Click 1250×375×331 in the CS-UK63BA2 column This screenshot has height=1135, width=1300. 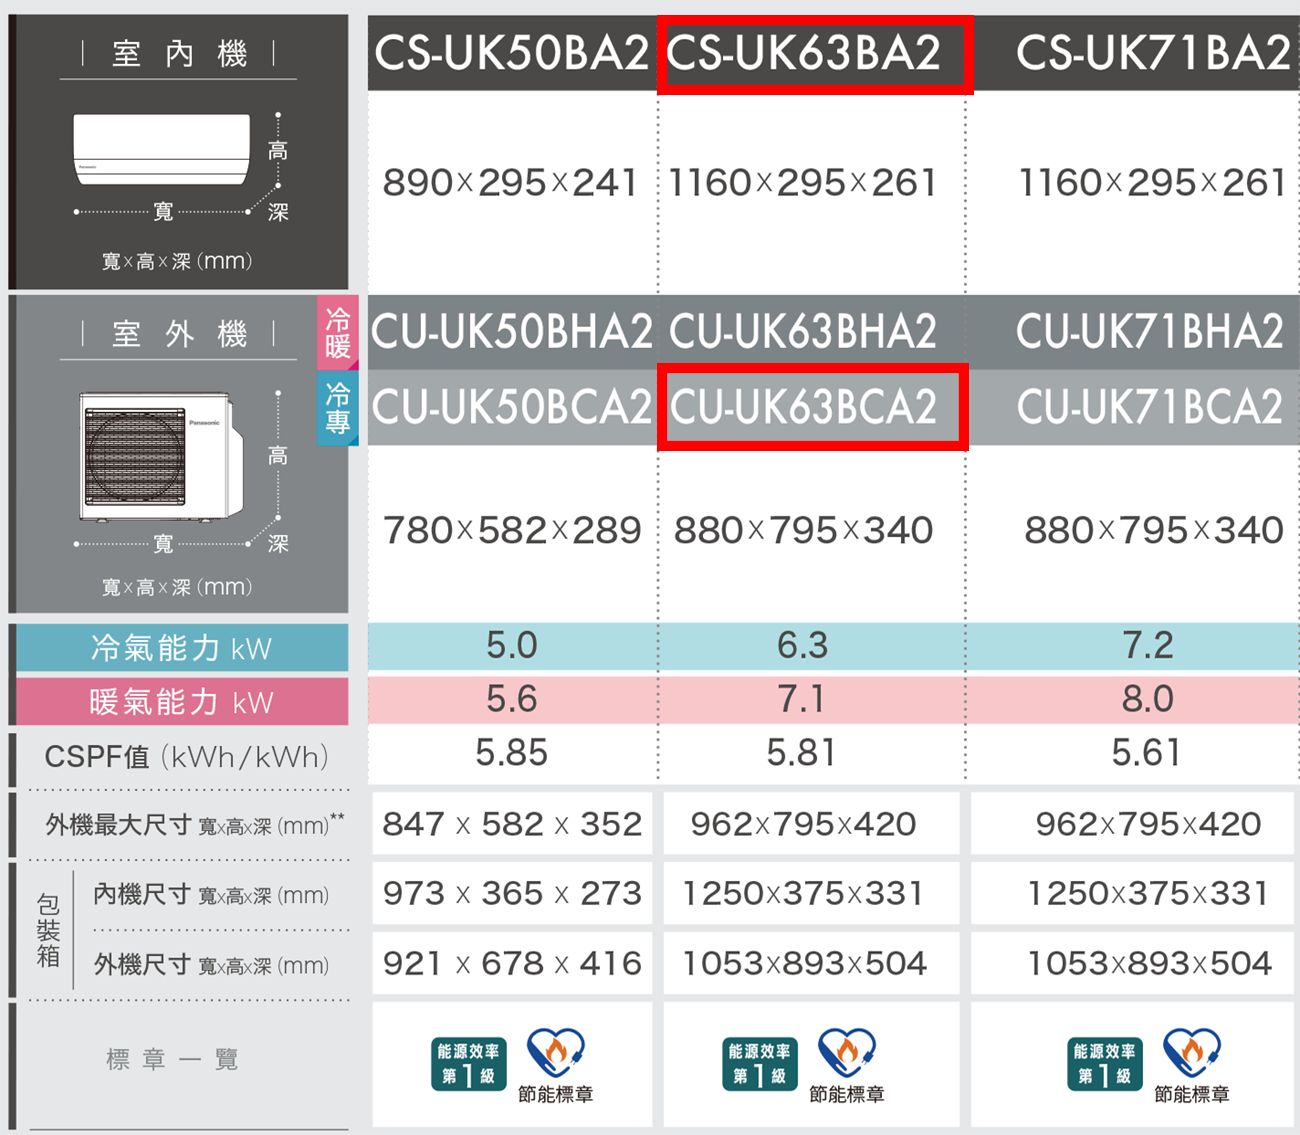point(803,893)
